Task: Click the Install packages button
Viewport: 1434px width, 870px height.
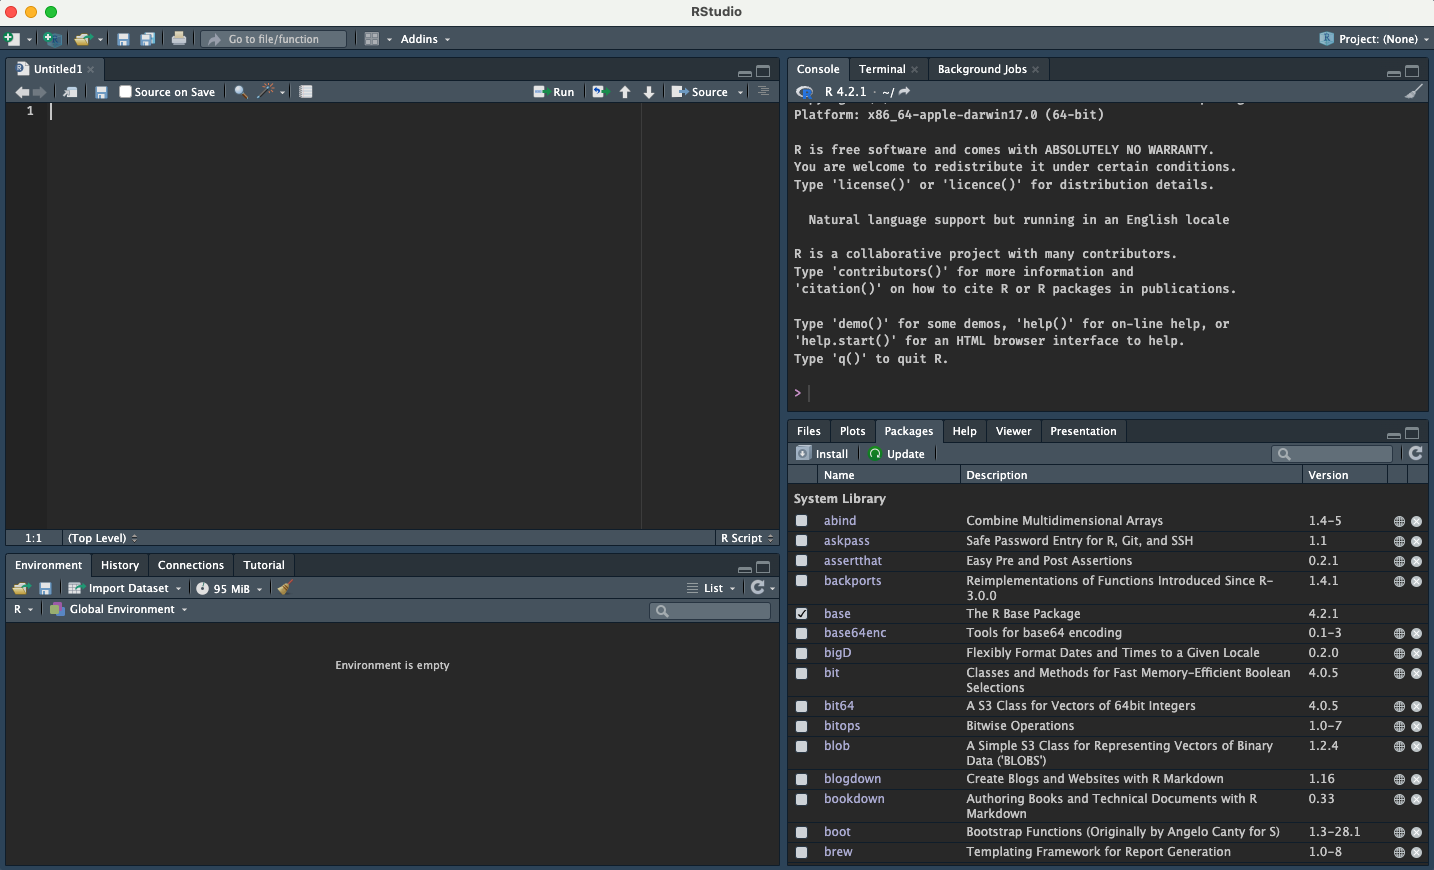Action: (823, 454)
